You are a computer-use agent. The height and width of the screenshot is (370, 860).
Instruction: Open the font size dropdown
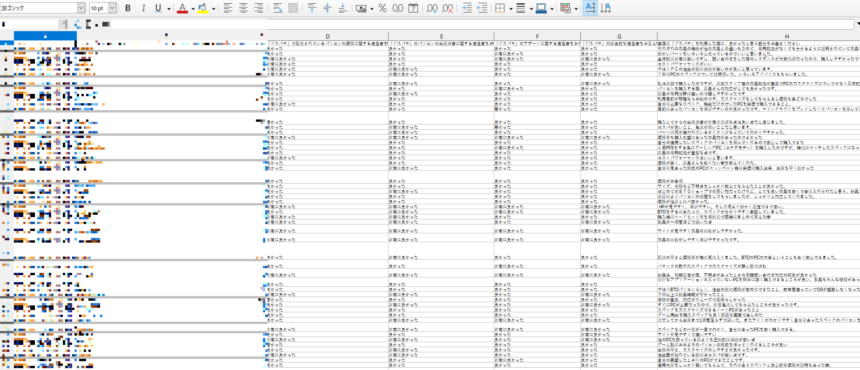point(112,8)
